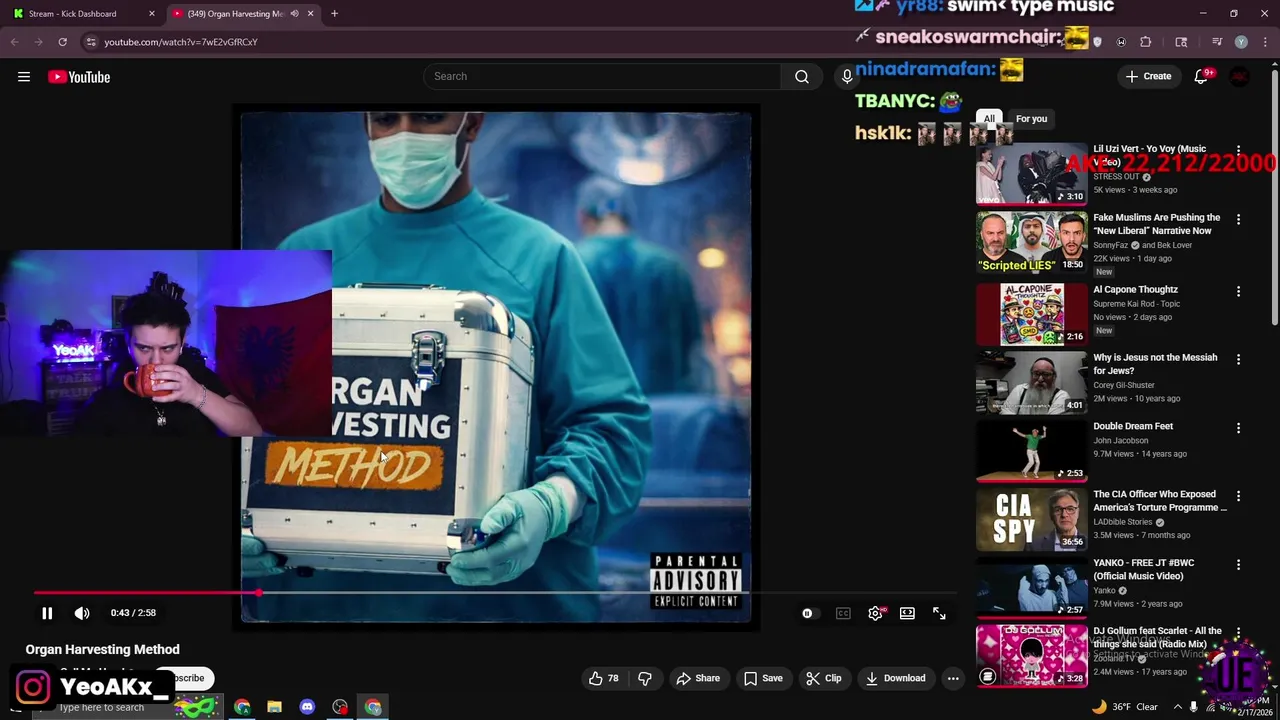Open Chrome browser menu three dots
The height and width of the screenshot is (720, 1280).
click(x=1265, y=42)
